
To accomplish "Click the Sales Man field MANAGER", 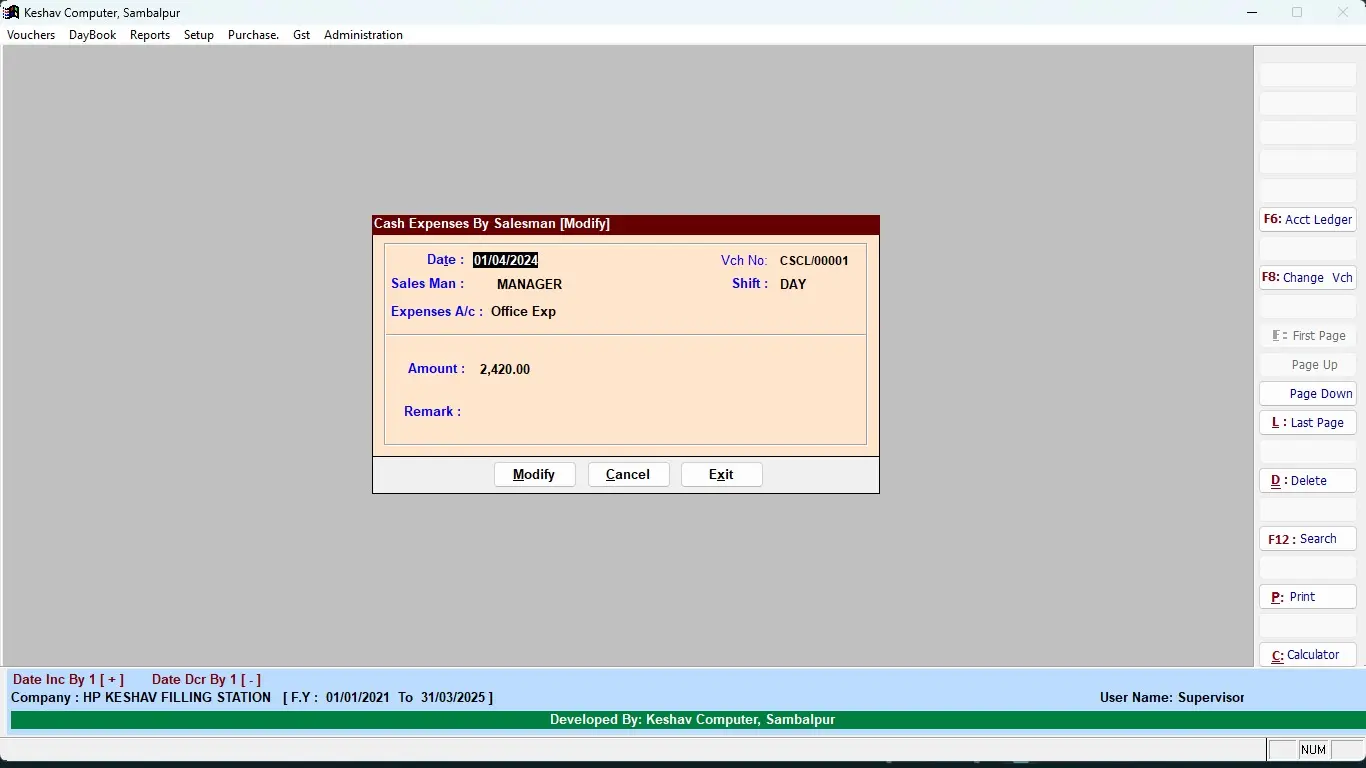I will (x=529, y=285).
